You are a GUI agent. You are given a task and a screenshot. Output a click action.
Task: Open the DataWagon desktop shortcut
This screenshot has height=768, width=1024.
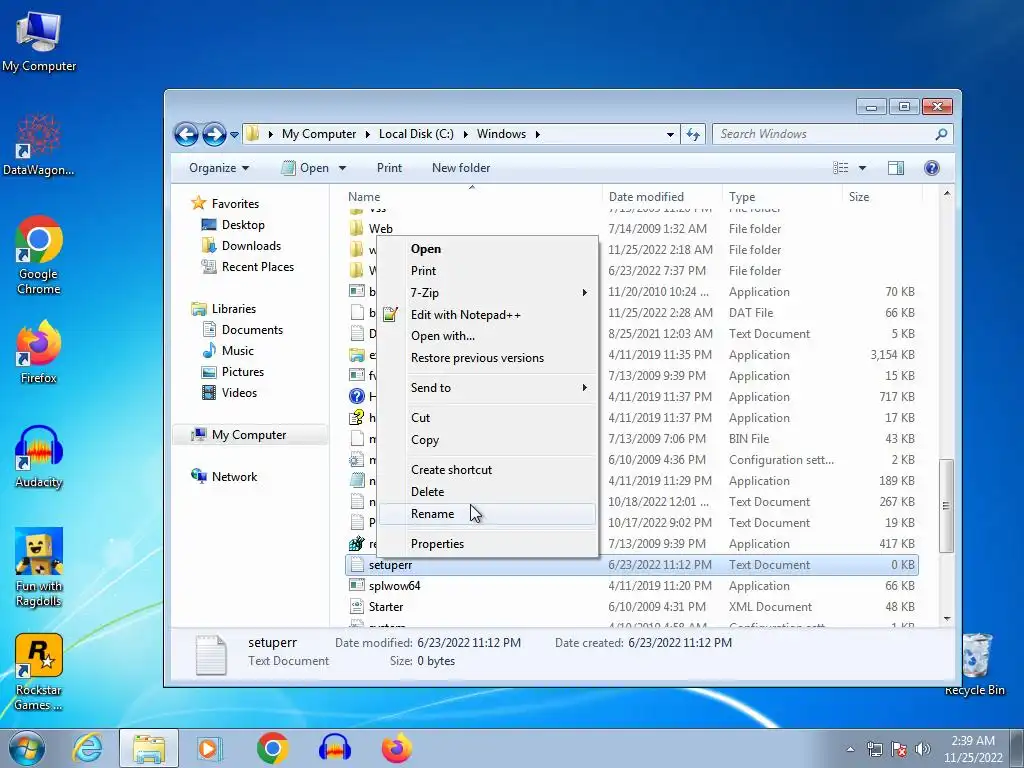pos(39,145)
